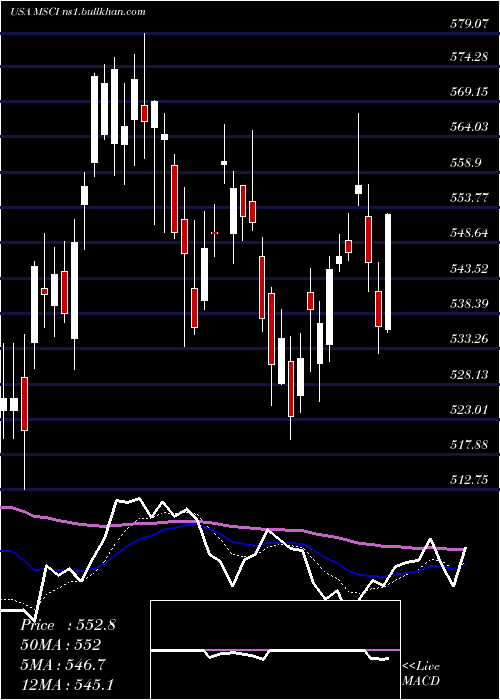Screen dimensions: 500x700
Task: Click the 517.88 price axis label
Action: click(469, 445)
